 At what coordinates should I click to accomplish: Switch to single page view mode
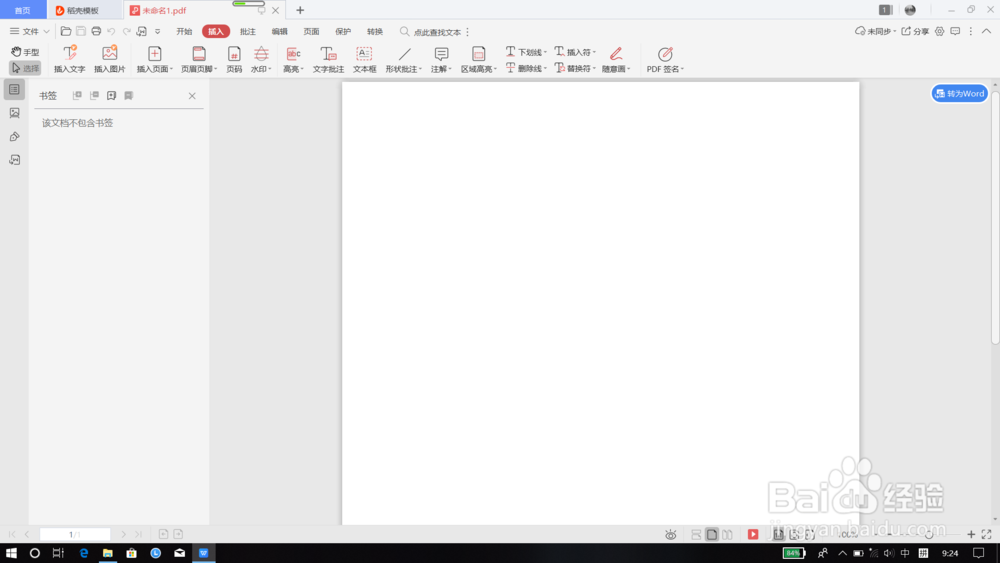tap(712, 534)
